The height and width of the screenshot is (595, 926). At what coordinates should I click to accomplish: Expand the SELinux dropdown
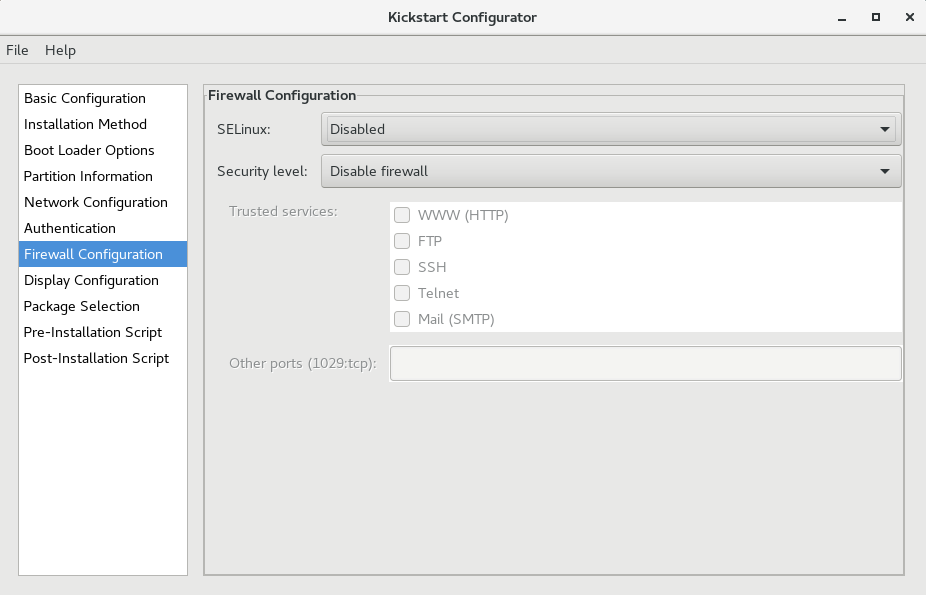[611, 129]
